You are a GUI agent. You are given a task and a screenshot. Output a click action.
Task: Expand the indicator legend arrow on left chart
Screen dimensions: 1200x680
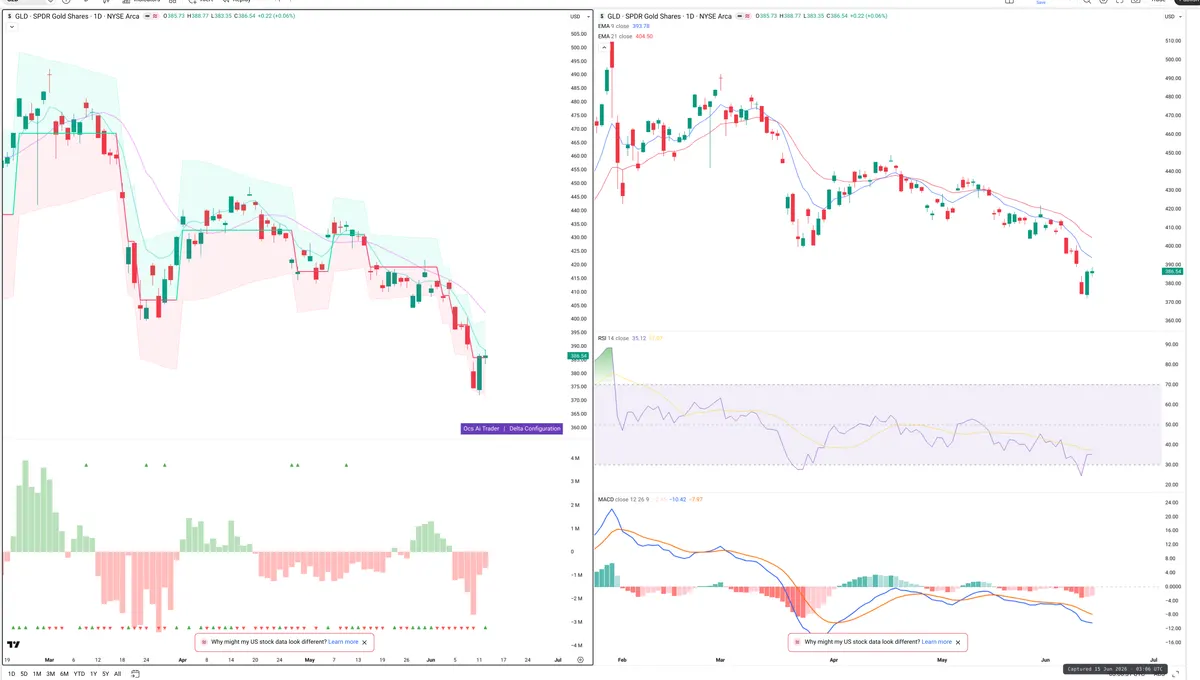pos(11,28)
